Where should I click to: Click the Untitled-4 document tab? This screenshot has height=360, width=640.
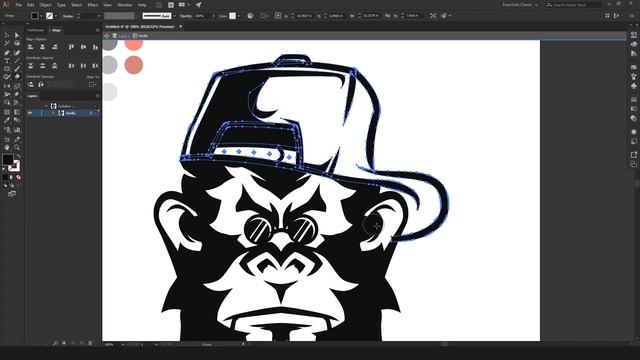140,27
